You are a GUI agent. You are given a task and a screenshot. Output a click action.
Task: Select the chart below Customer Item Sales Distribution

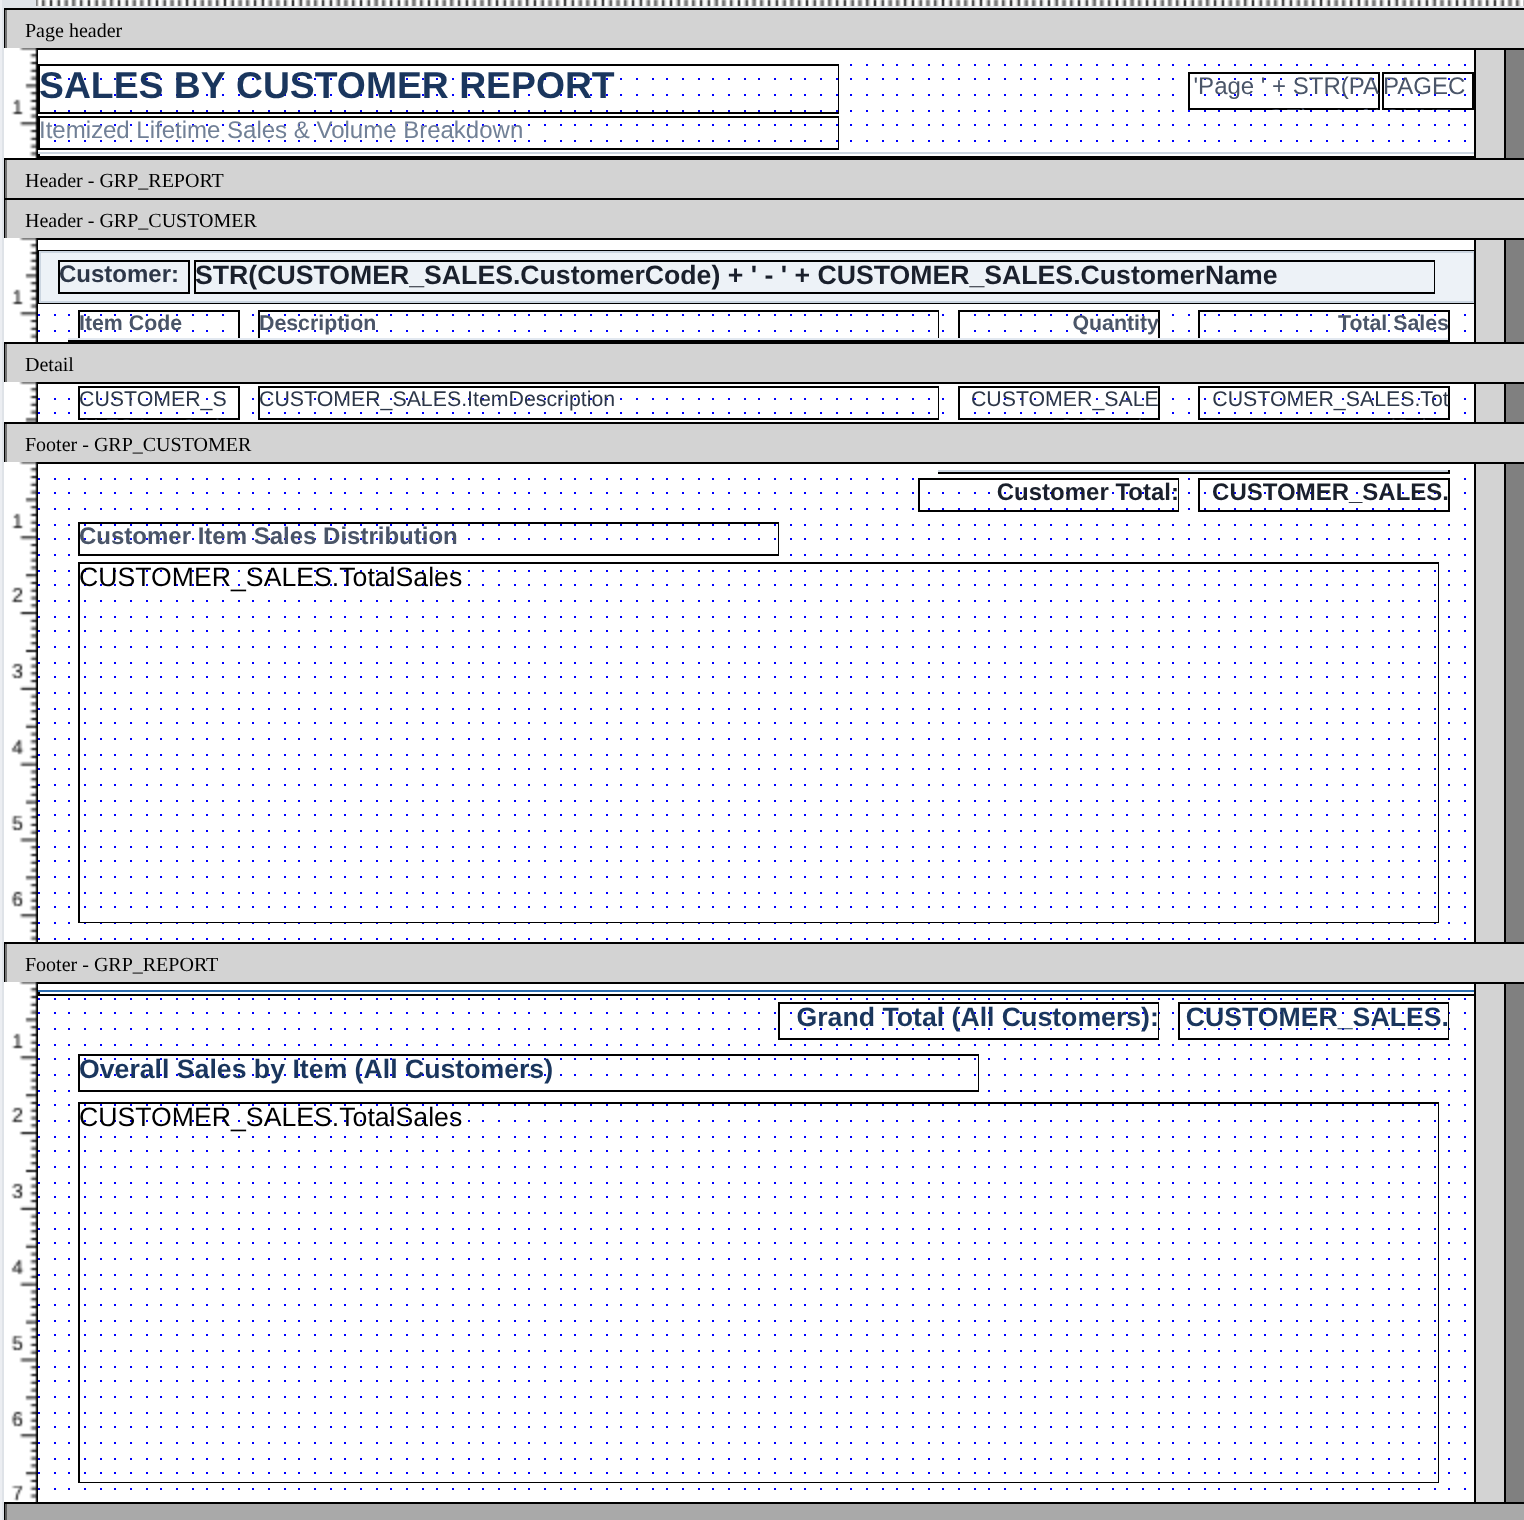click(758, 743)
